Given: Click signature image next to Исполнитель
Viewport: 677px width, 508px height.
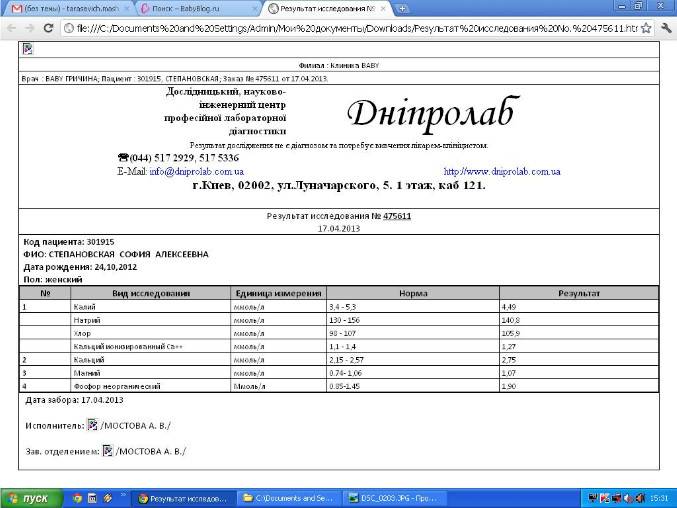Looking at the screenshot, I should pos(93,425).
